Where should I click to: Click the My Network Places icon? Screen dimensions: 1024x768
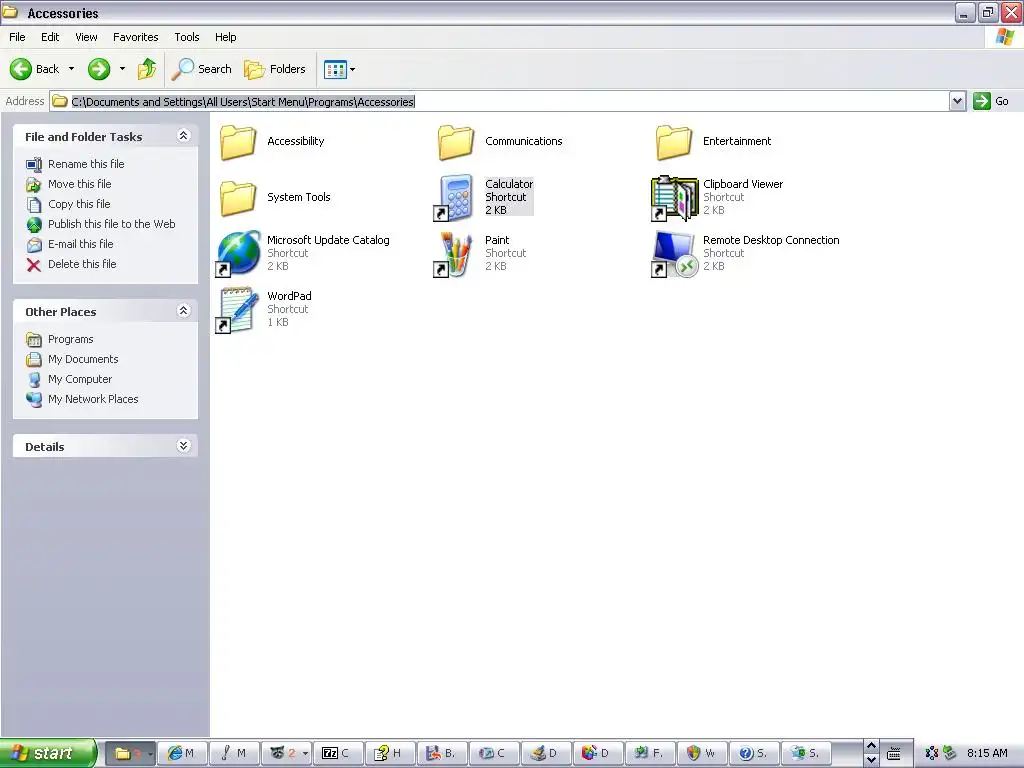tap(34, 400)
